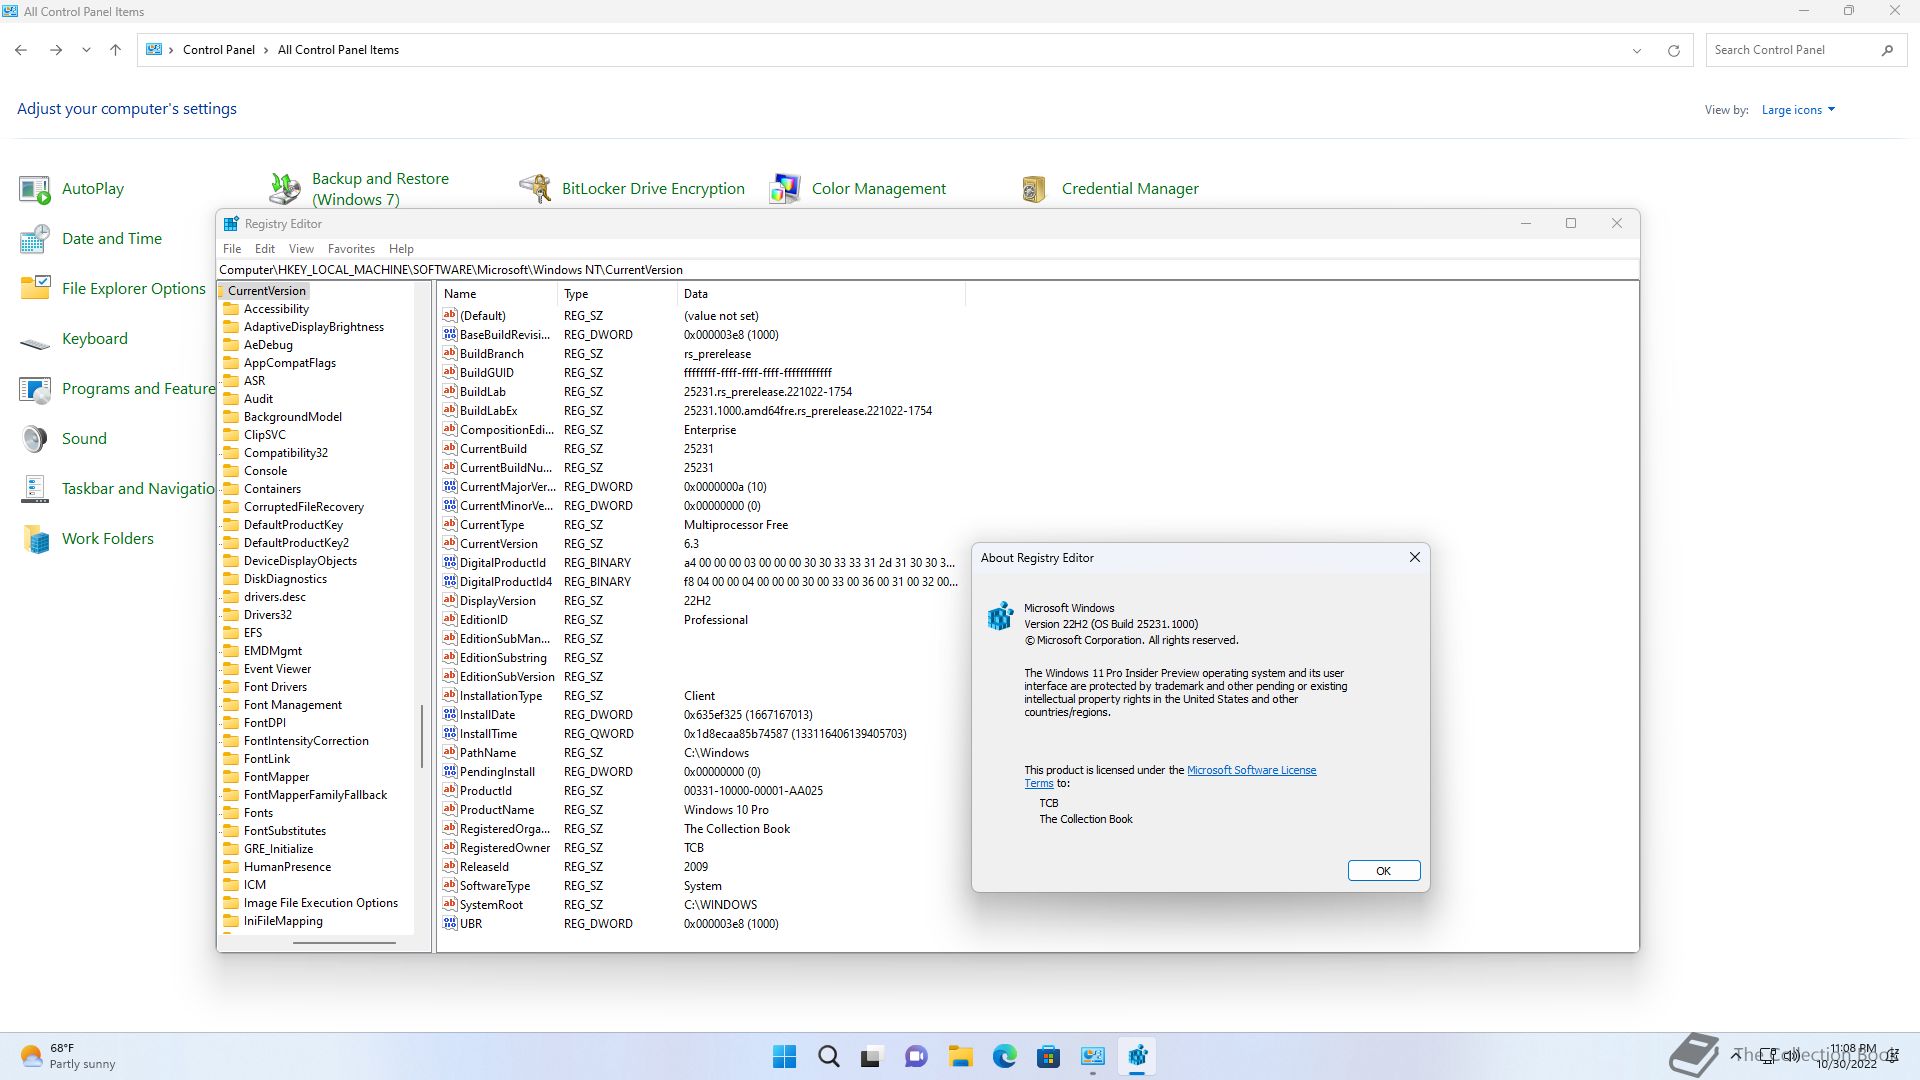Open Task View on the taskbar
This screenshot has height=1080, width=1920.
pyautogui.click(x=872, y=1056)
